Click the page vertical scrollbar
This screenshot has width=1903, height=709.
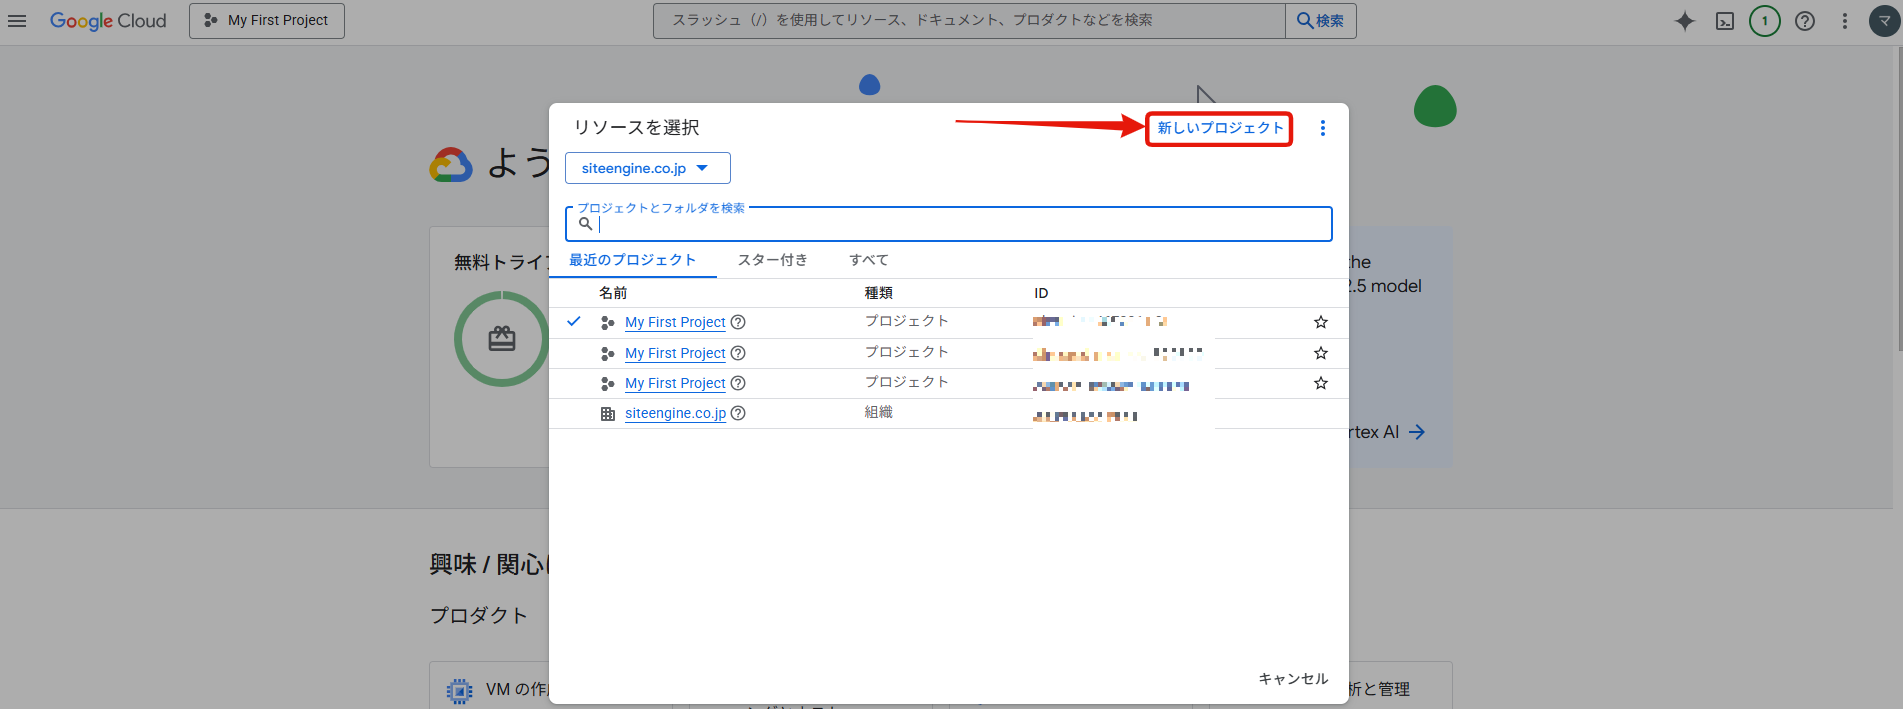[x=1899, y=200]
